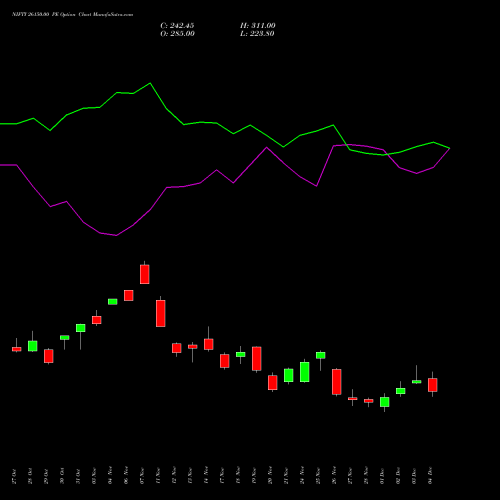Screen dimensions: 500x500
Task: Click the 30 Oct date label
Action: (62, 476)
